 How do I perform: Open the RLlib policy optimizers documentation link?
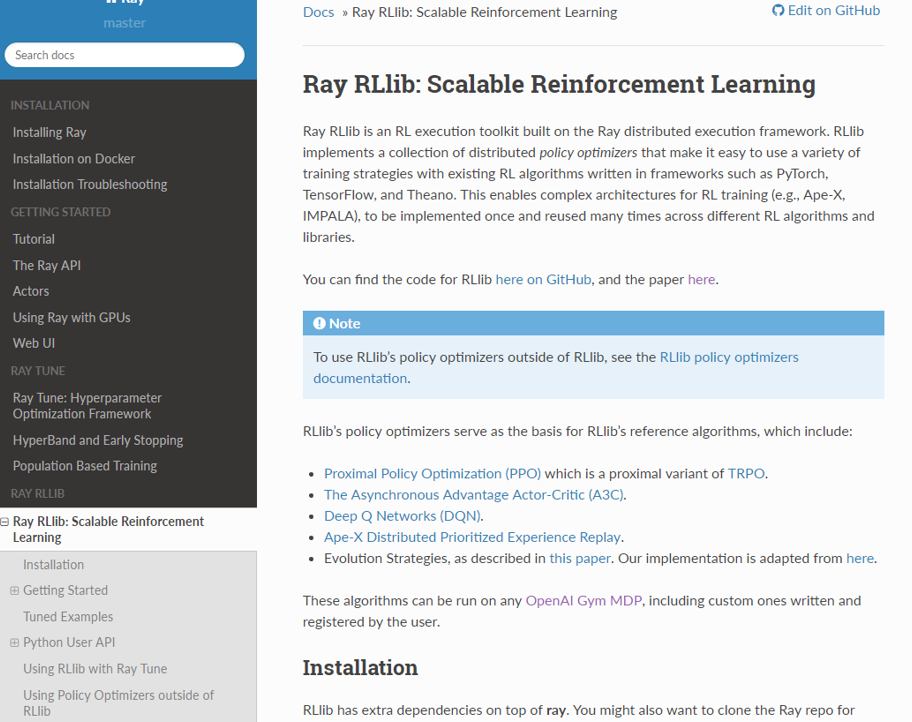pos(728,356)
